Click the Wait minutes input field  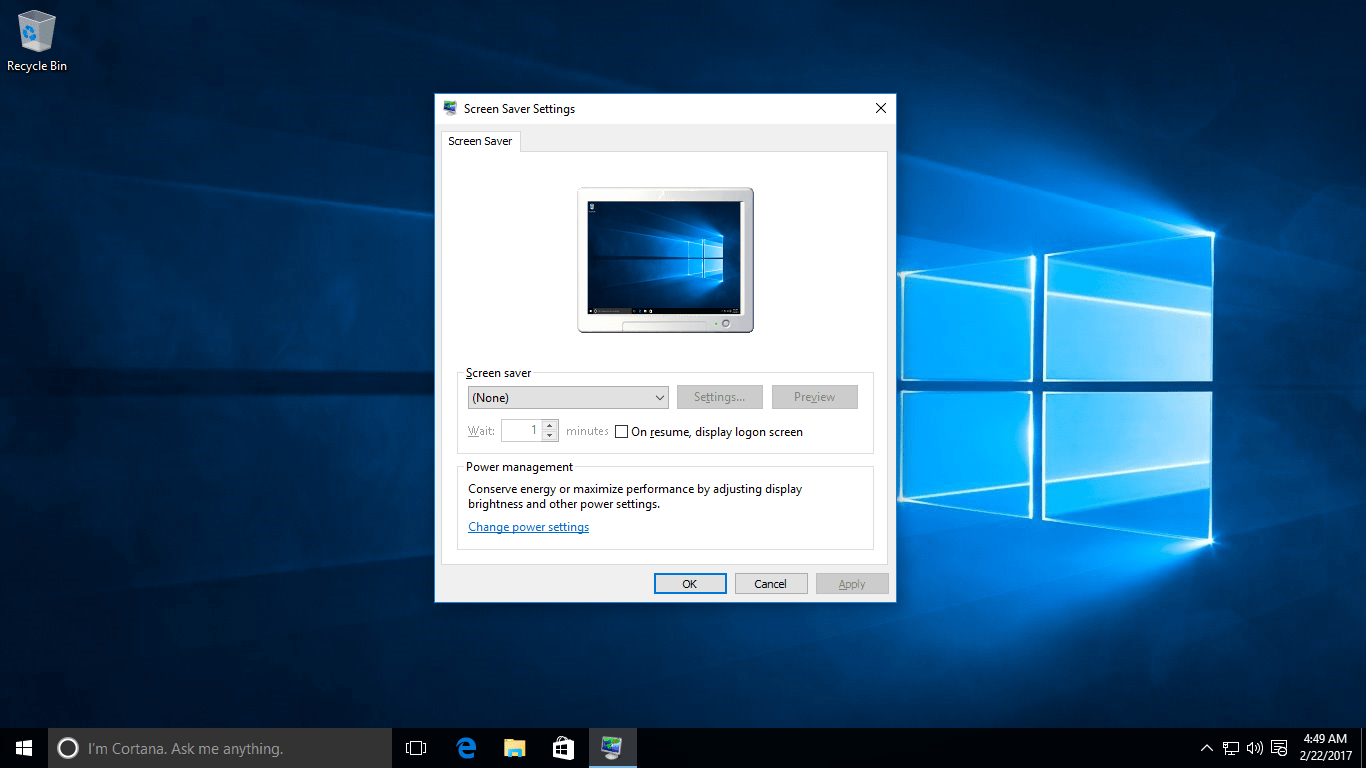(x=522, y=431)
